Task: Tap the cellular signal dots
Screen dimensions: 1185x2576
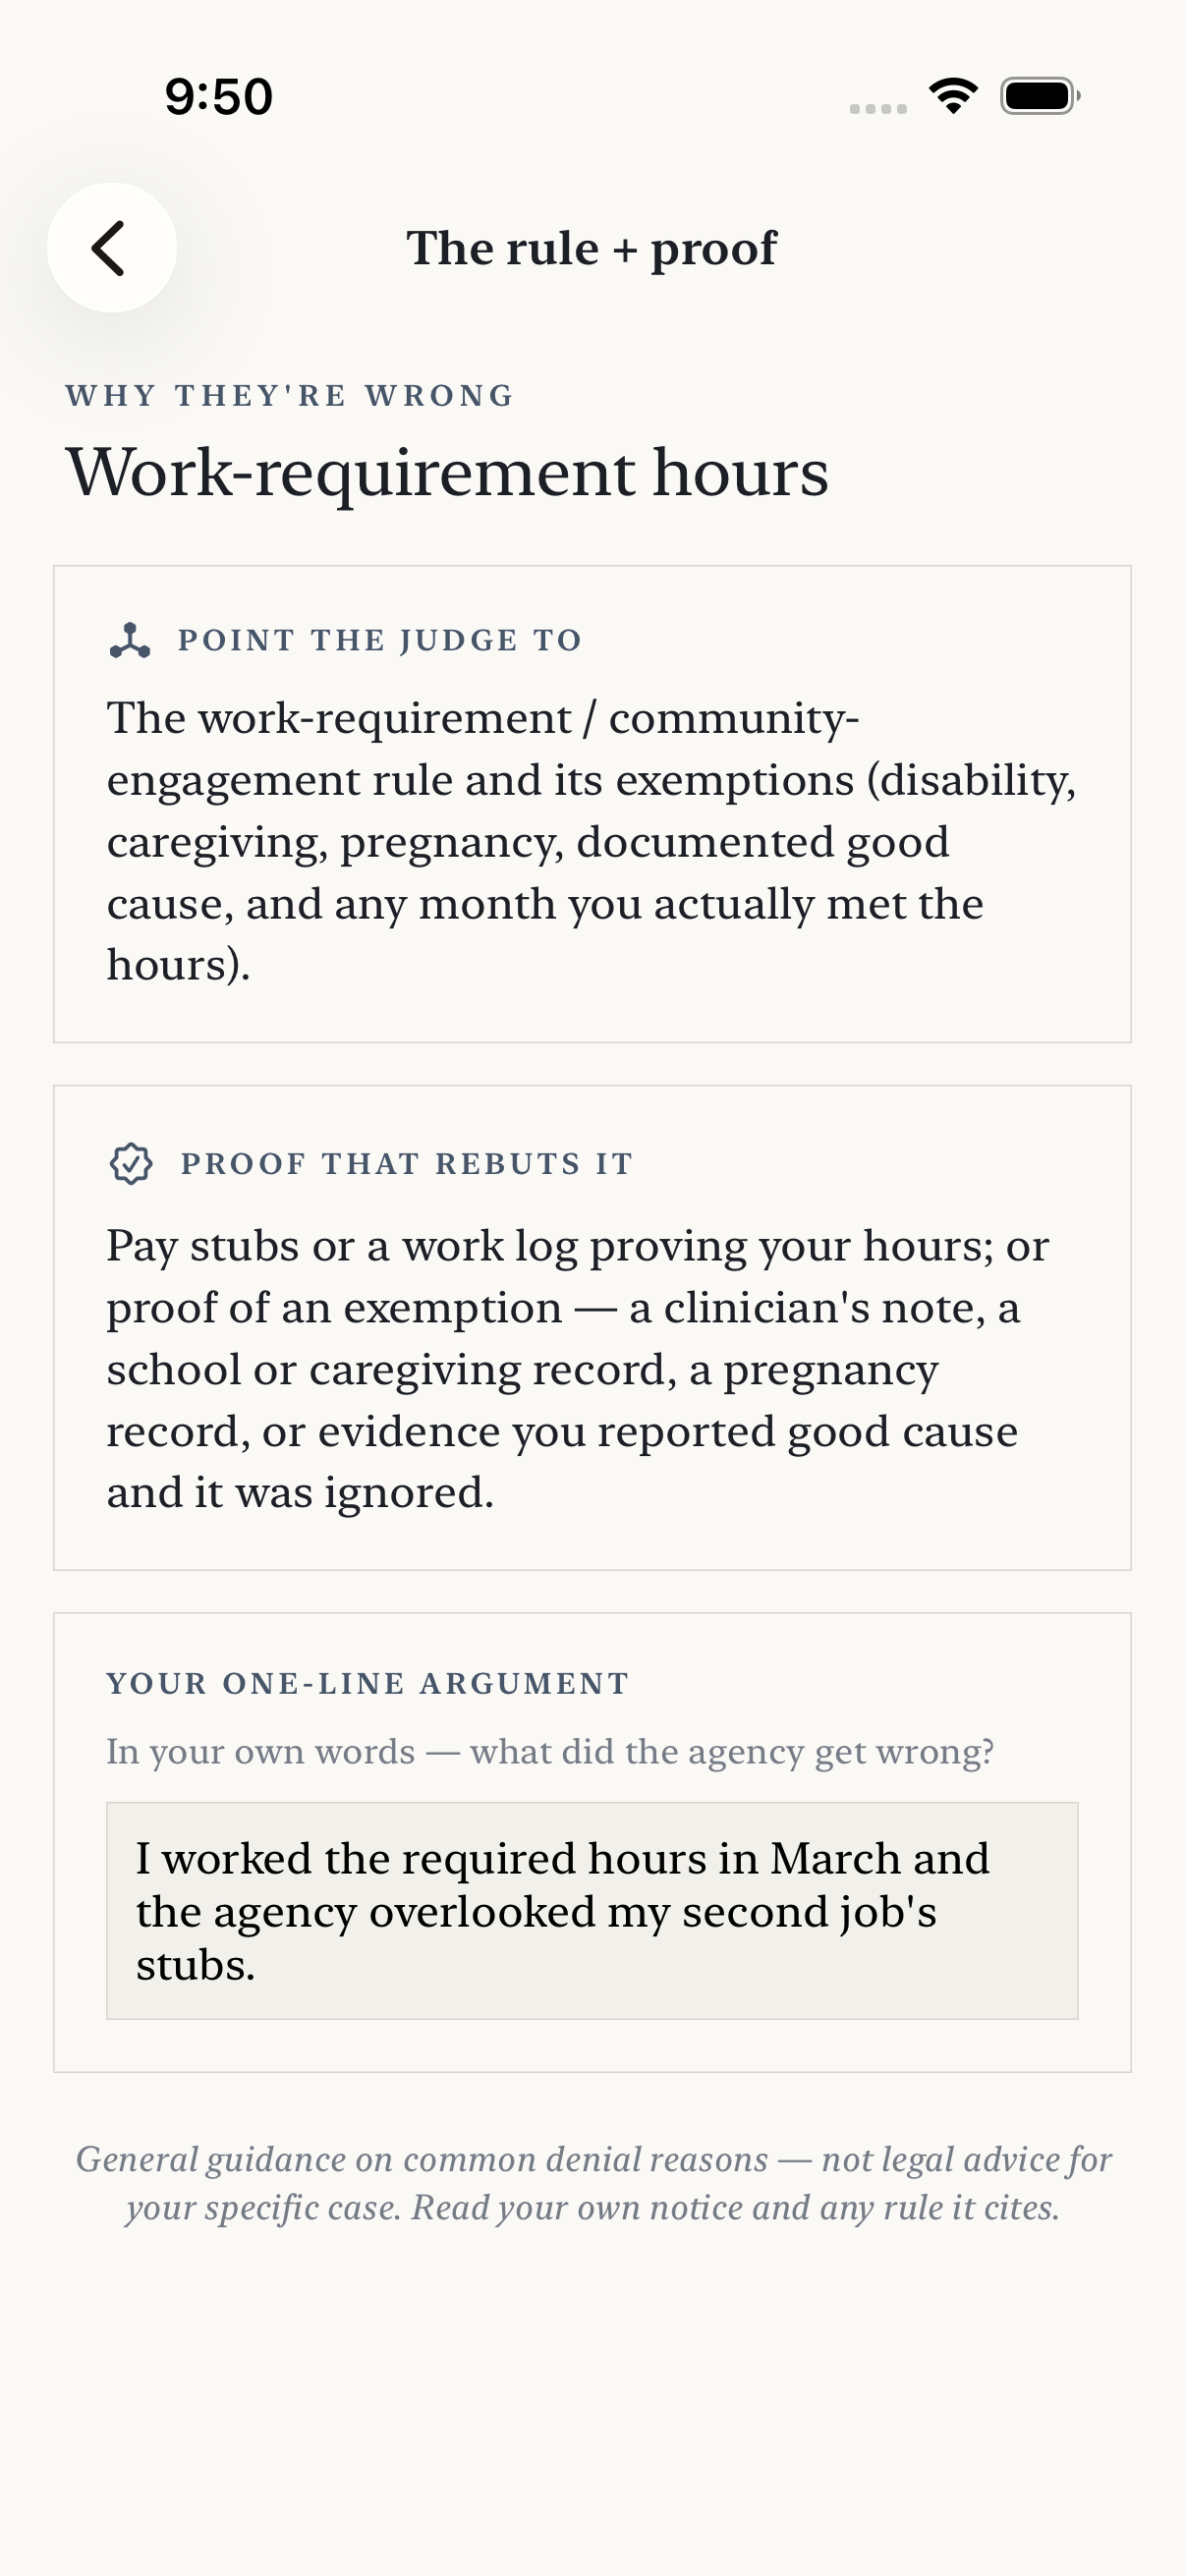Action: tap(878, 108)
